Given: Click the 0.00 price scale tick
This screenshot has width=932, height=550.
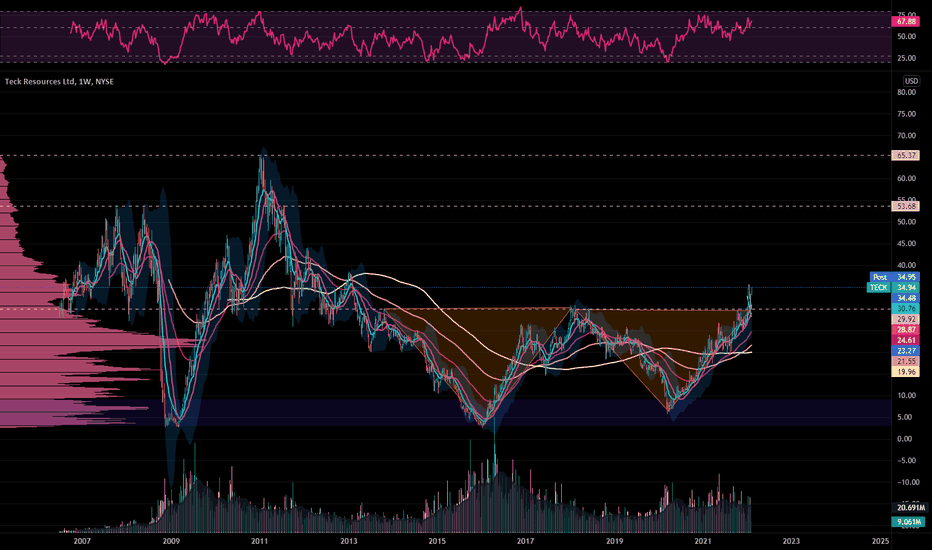Looking at the screenshot, I should (x=905, y=439).
